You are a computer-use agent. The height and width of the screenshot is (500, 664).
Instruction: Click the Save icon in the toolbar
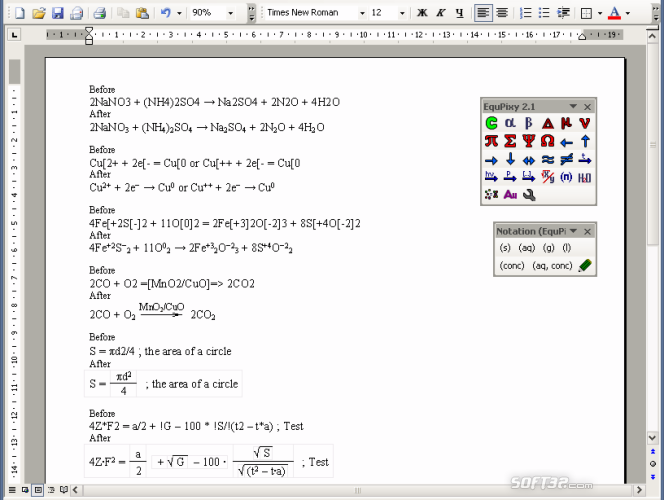(57, 13)
